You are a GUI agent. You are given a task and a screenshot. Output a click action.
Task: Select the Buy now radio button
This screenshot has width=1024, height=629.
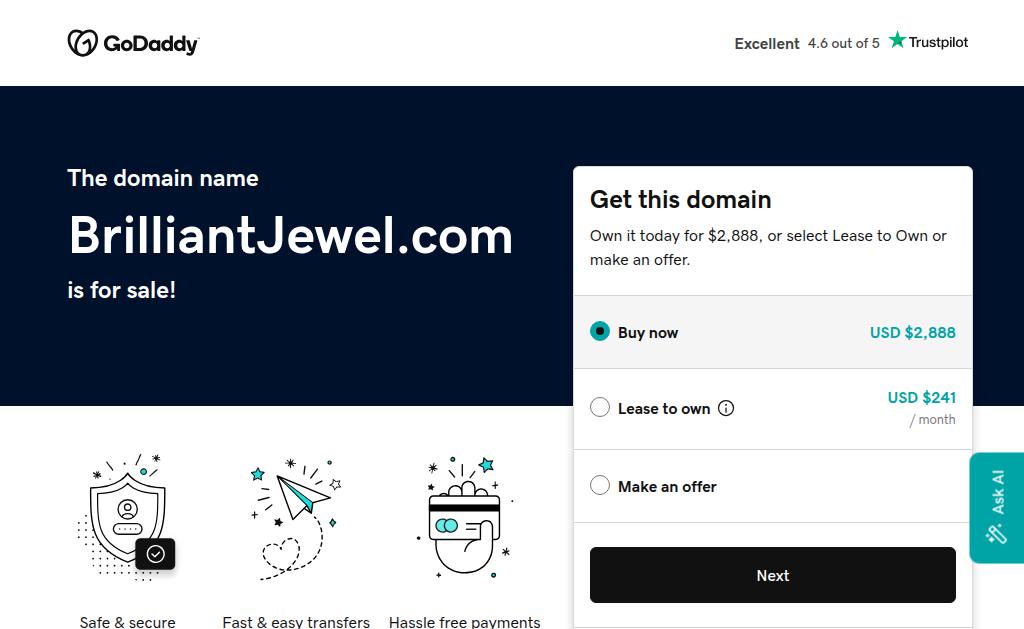[x=600, y=331]
